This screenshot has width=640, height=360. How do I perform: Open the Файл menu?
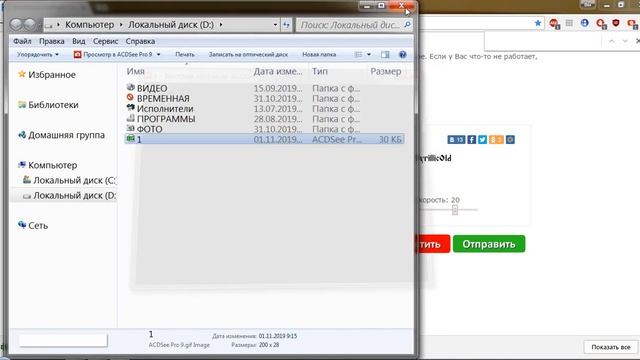coord(22,41)
